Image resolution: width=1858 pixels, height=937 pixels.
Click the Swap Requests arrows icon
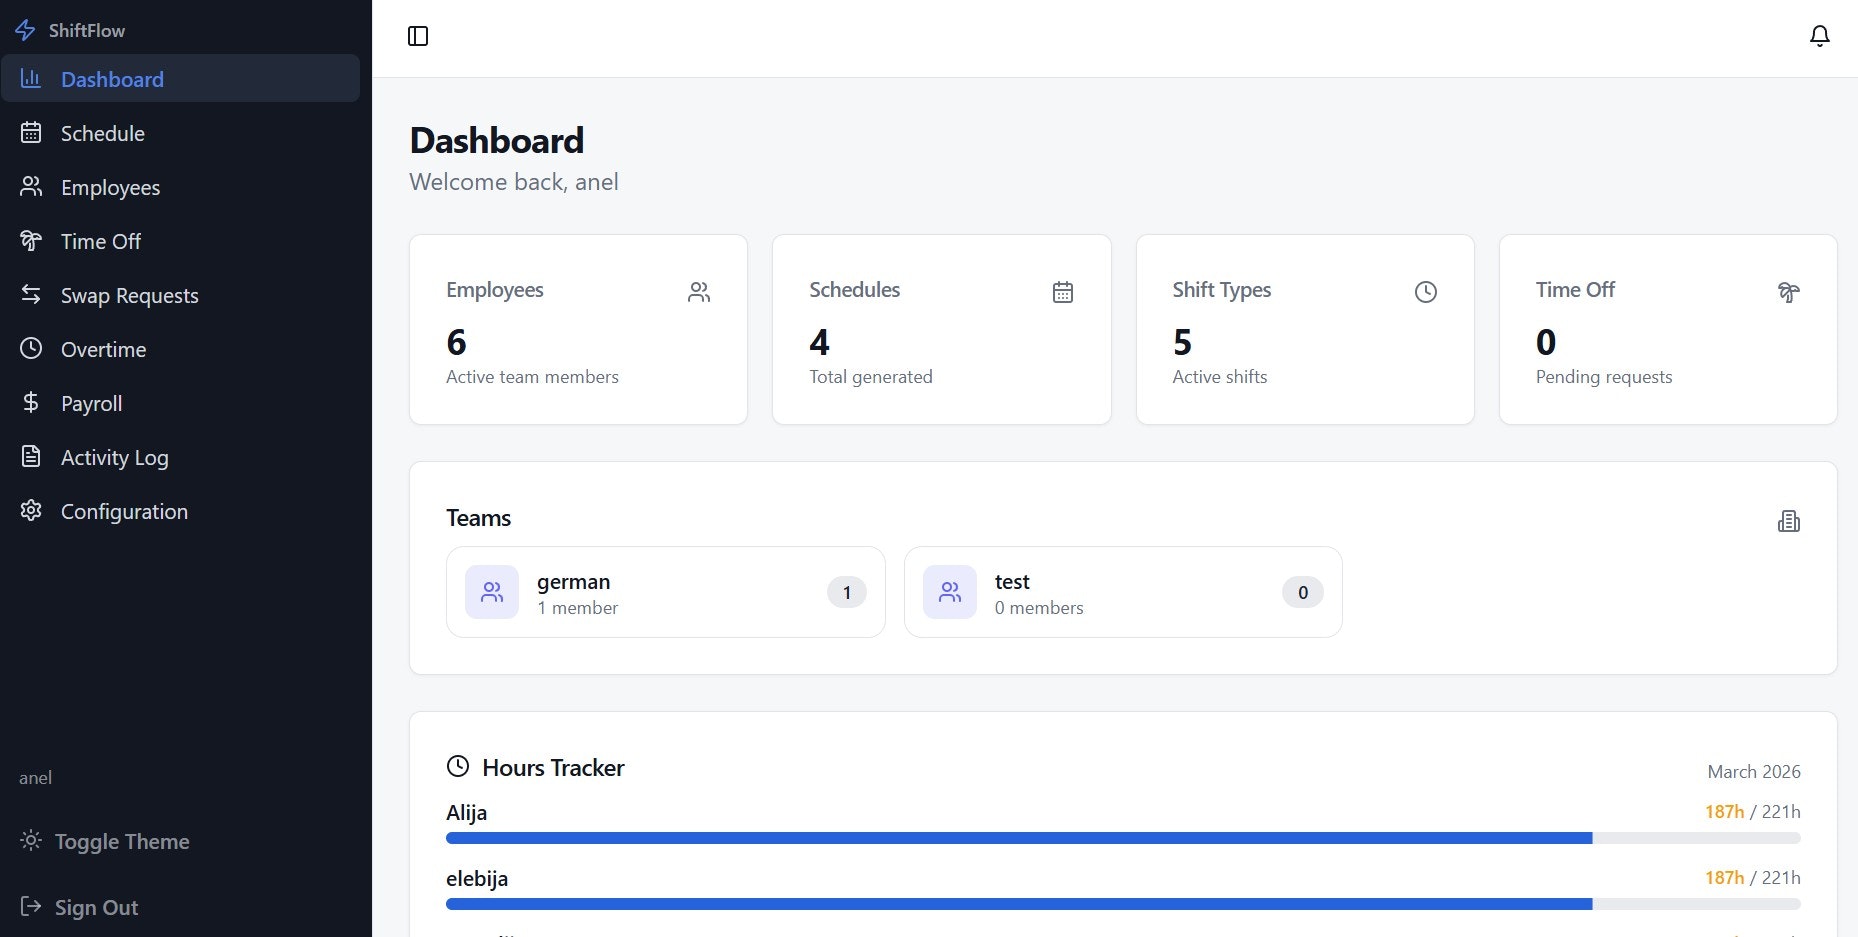coord(31,294)
